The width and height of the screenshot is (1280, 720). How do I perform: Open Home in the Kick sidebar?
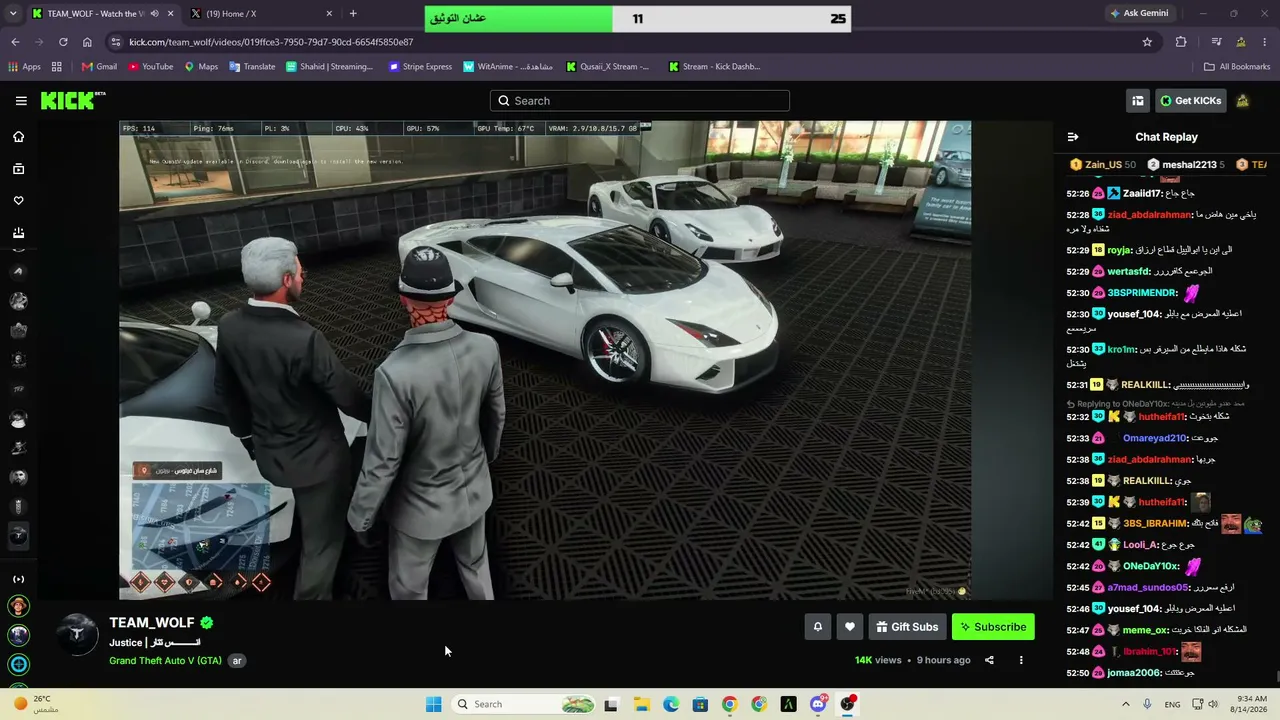pyautogui.click(x=18, y=137)
